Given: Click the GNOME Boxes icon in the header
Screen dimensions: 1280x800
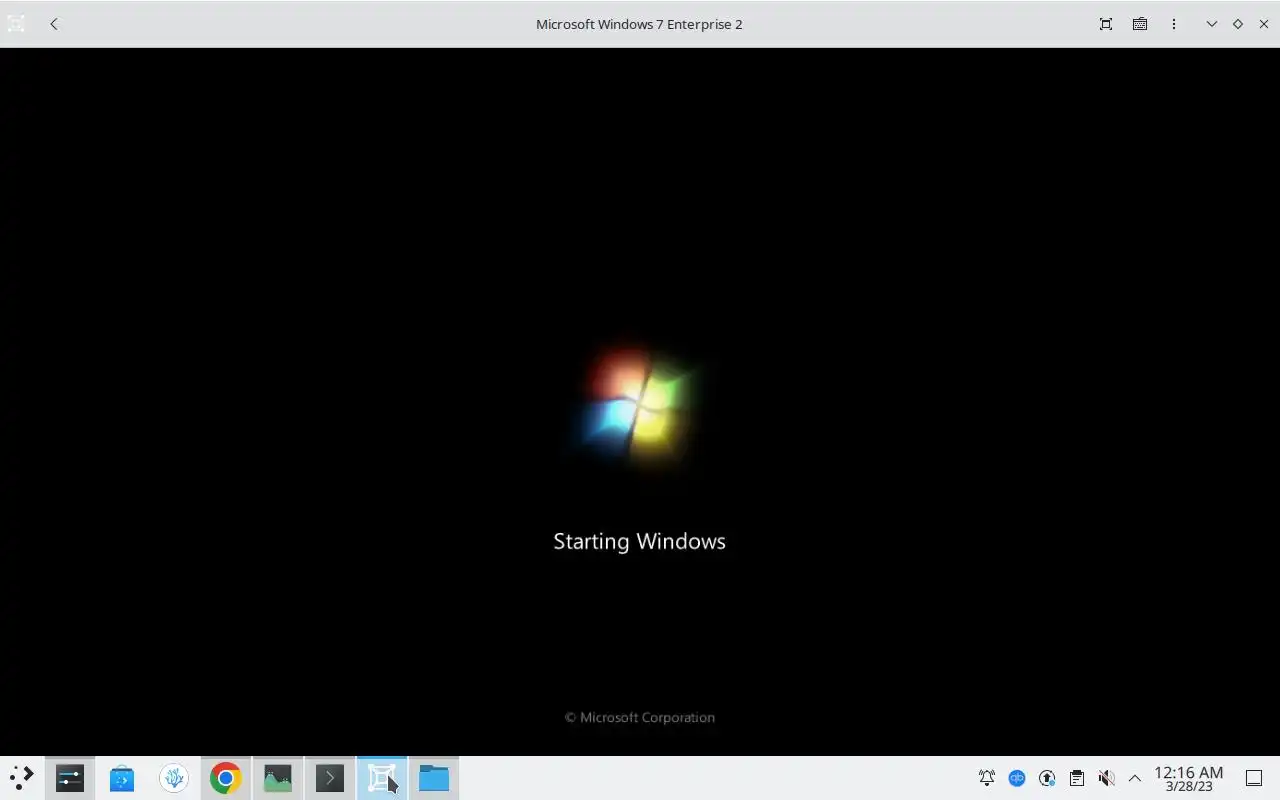Looking at the screenshot, I should (x=16, y=24).
